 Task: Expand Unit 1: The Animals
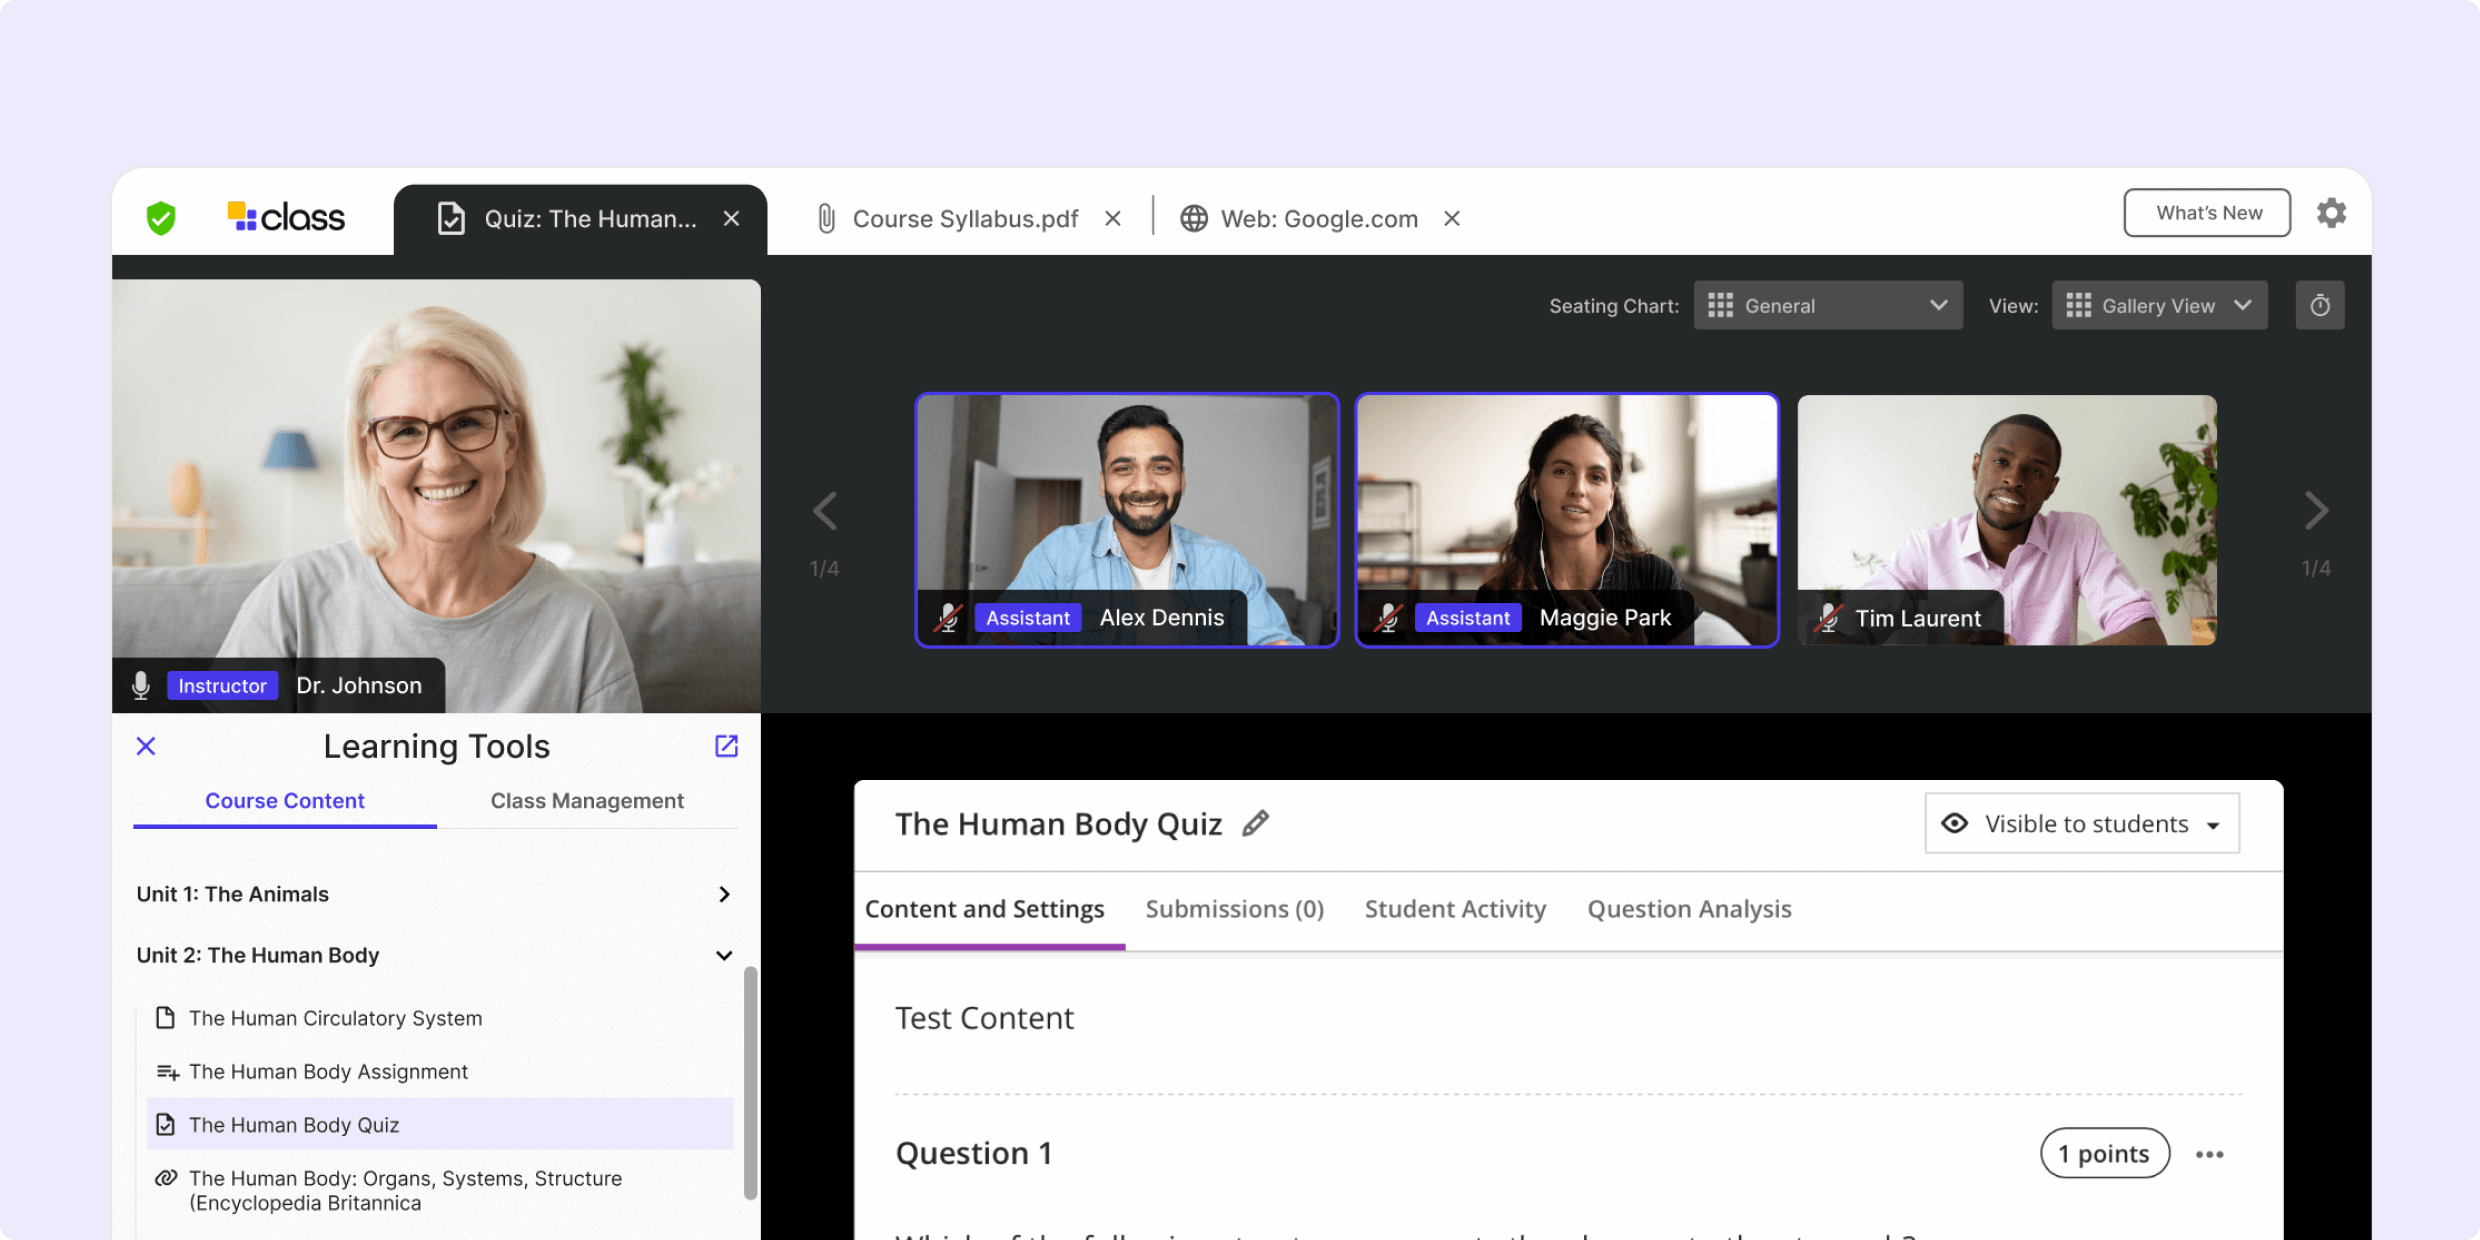tap(724, 894)
